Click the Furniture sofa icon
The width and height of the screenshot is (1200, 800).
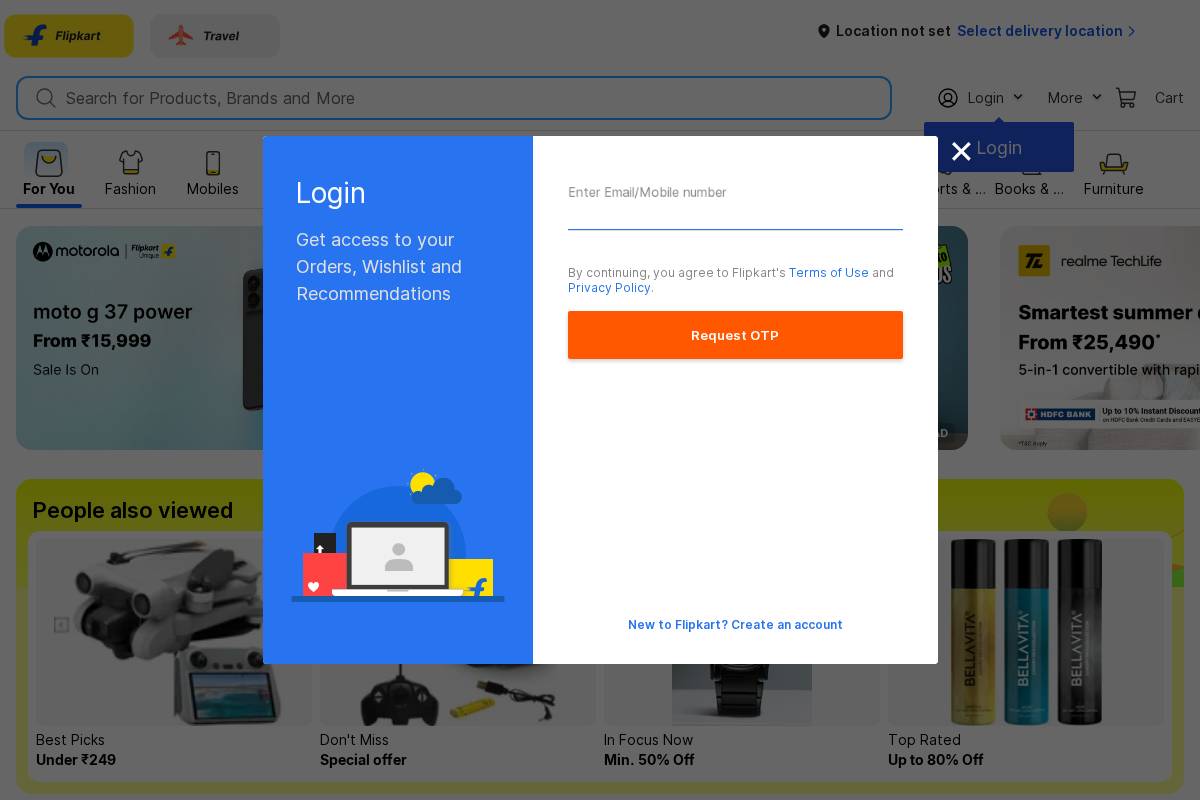[x=1113, y=163]
